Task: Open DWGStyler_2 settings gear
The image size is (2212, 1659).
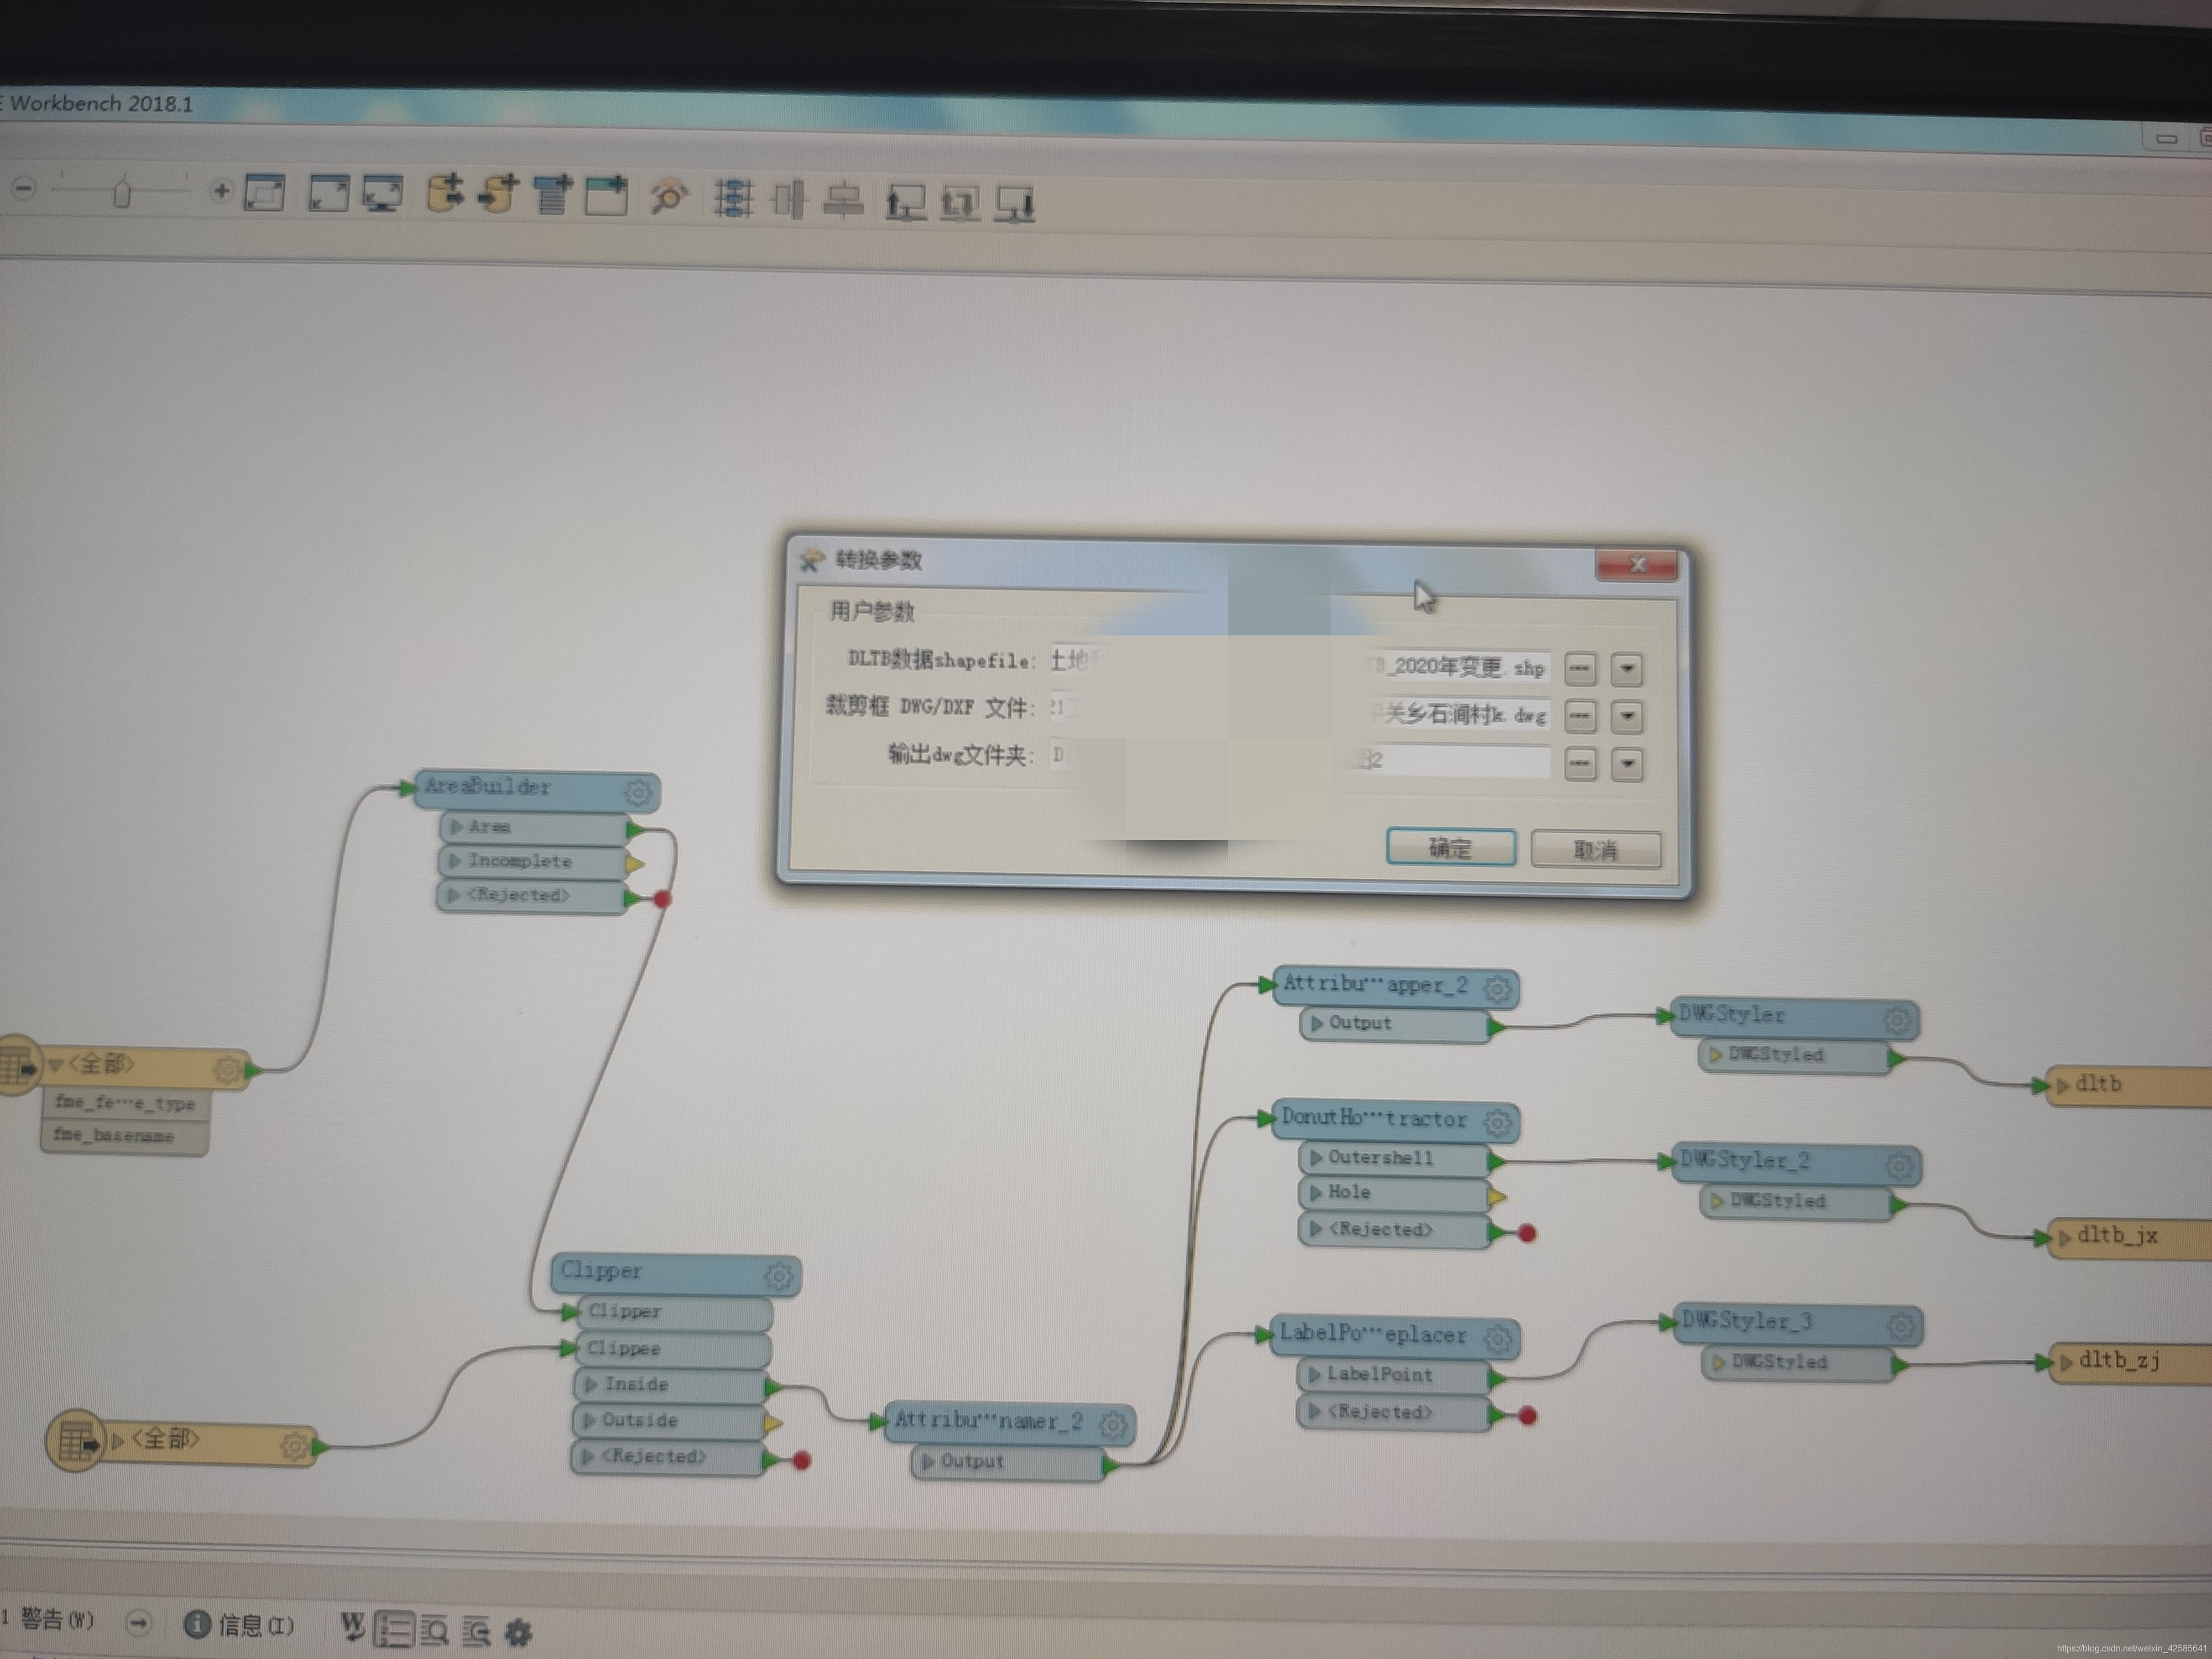Action: click(x=1900, y=1165)
